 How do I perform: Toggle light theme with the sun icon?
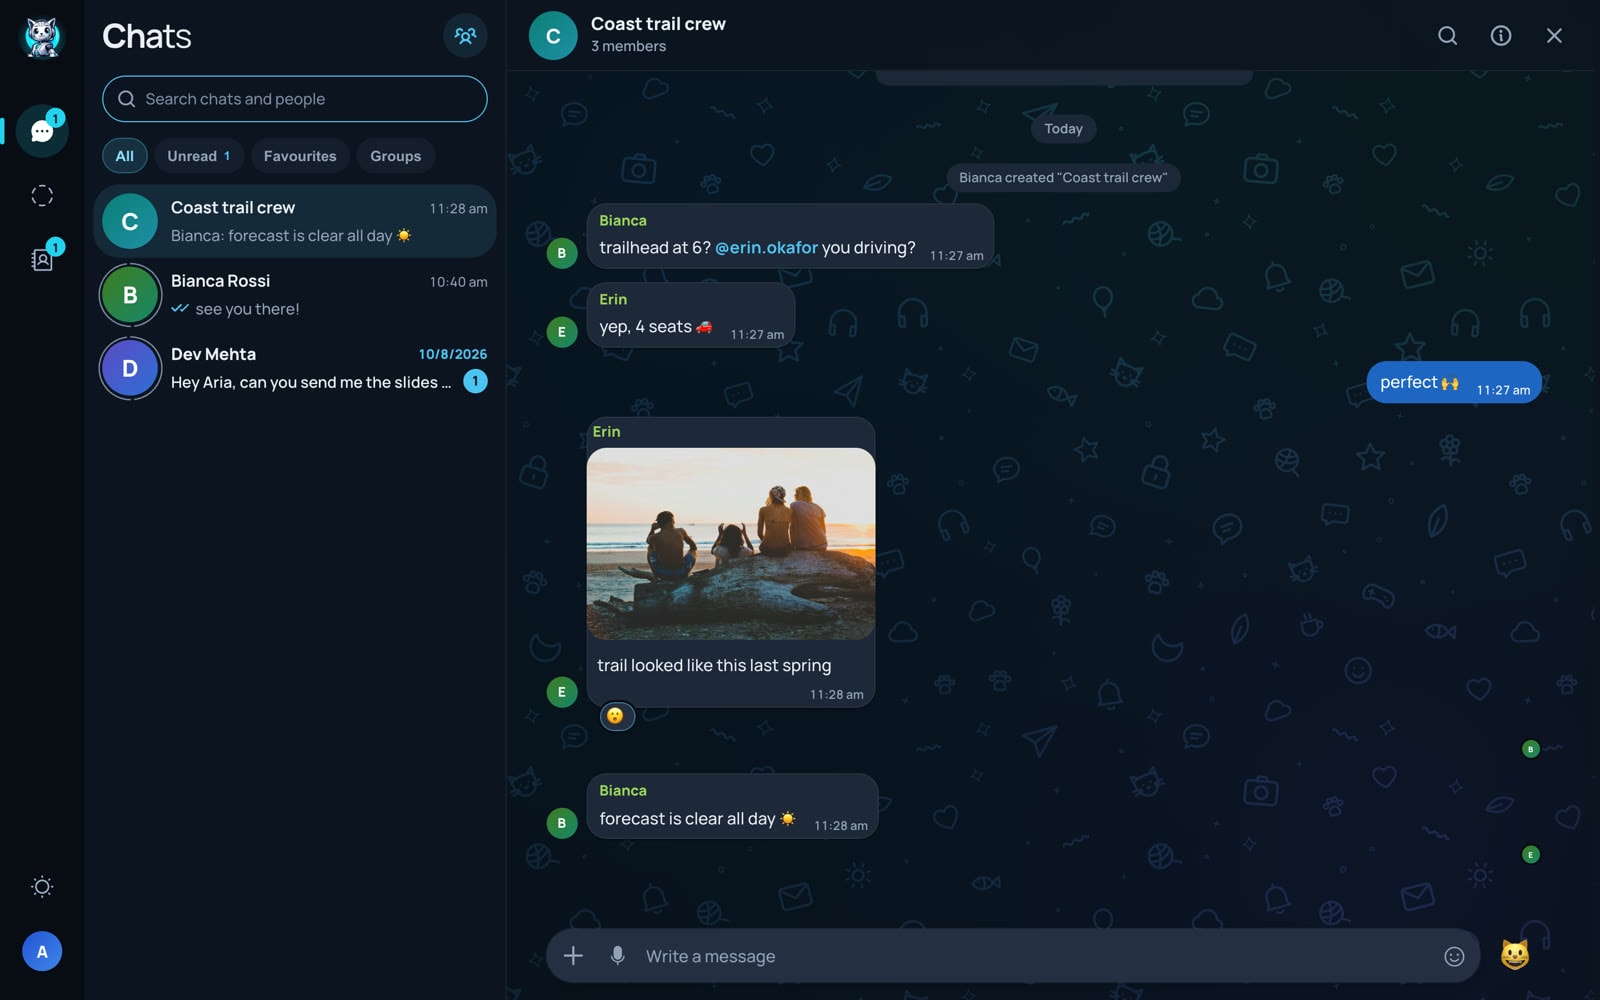pyautogui.click(x=42, y=887)
